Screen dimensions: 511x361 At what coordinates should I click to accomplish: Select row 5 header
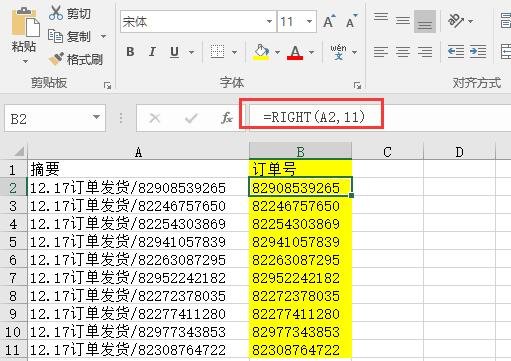13,242
